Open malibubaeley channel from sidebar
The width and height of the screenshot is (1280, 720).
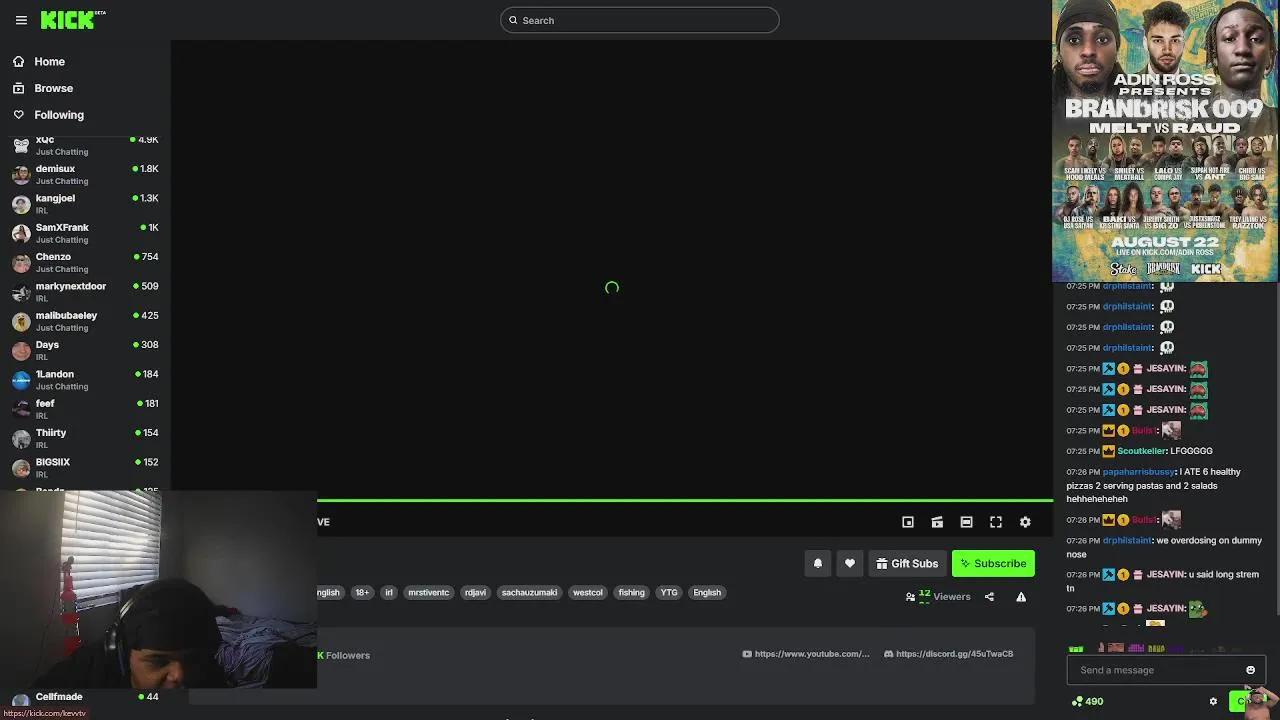pos(85,321)
